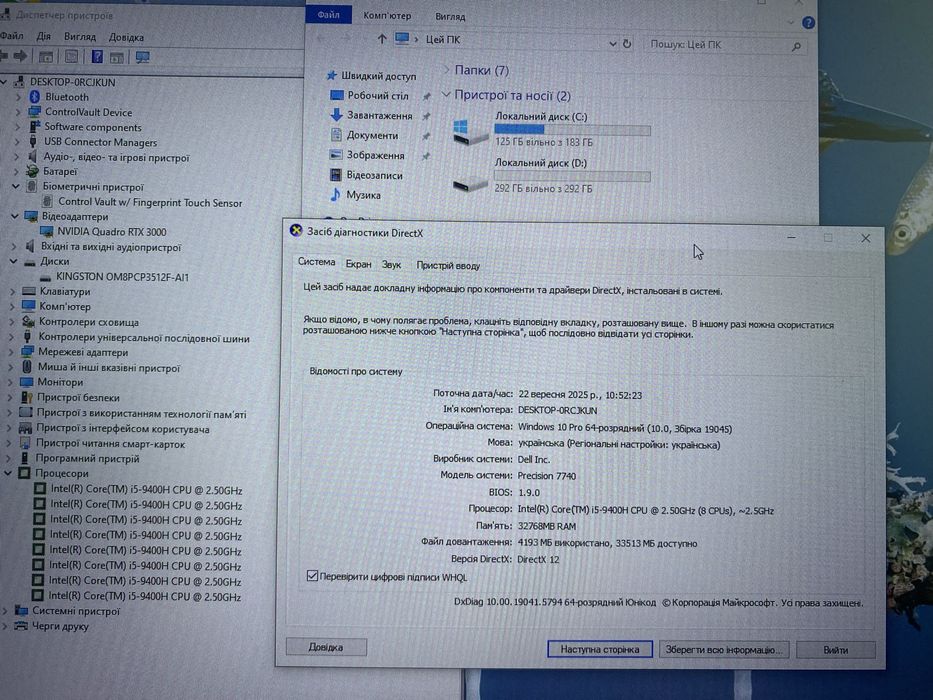Click the Зберегти всю інформацію button
Viewport: 933px width, 700px height.
(724, 649)
